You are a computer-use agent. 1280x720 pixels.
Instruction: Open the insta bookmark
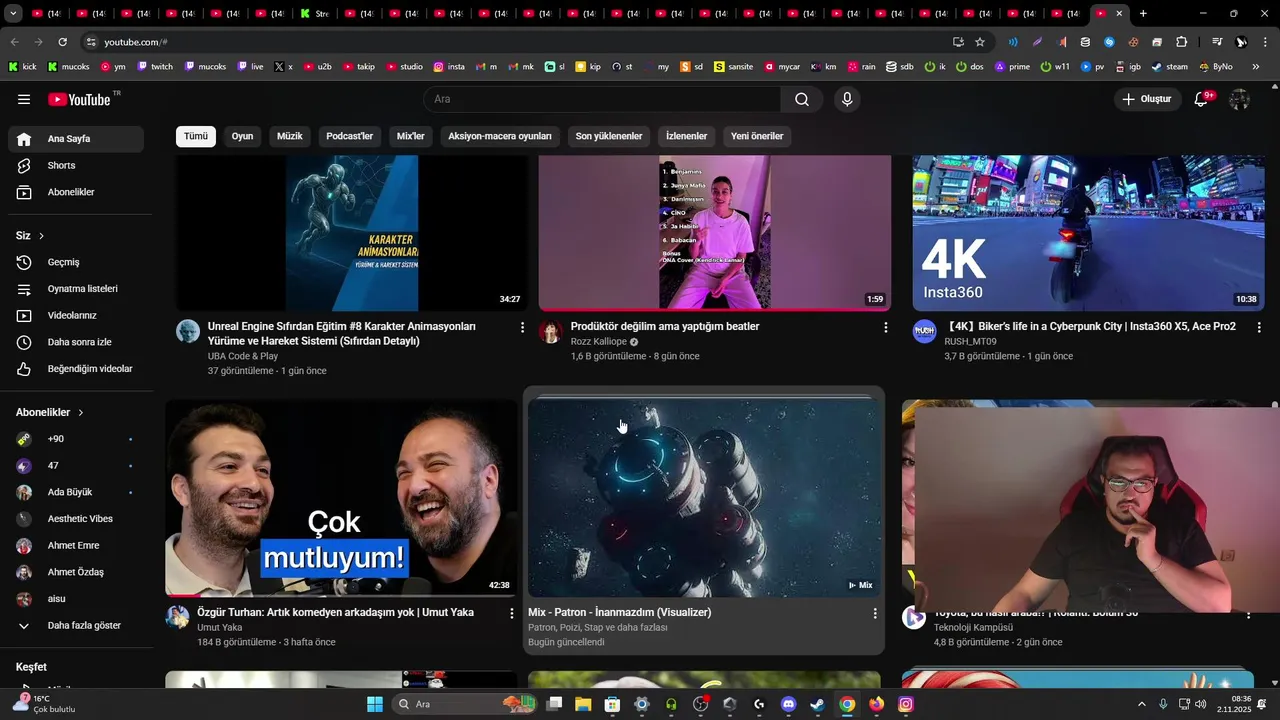(449, 67)
